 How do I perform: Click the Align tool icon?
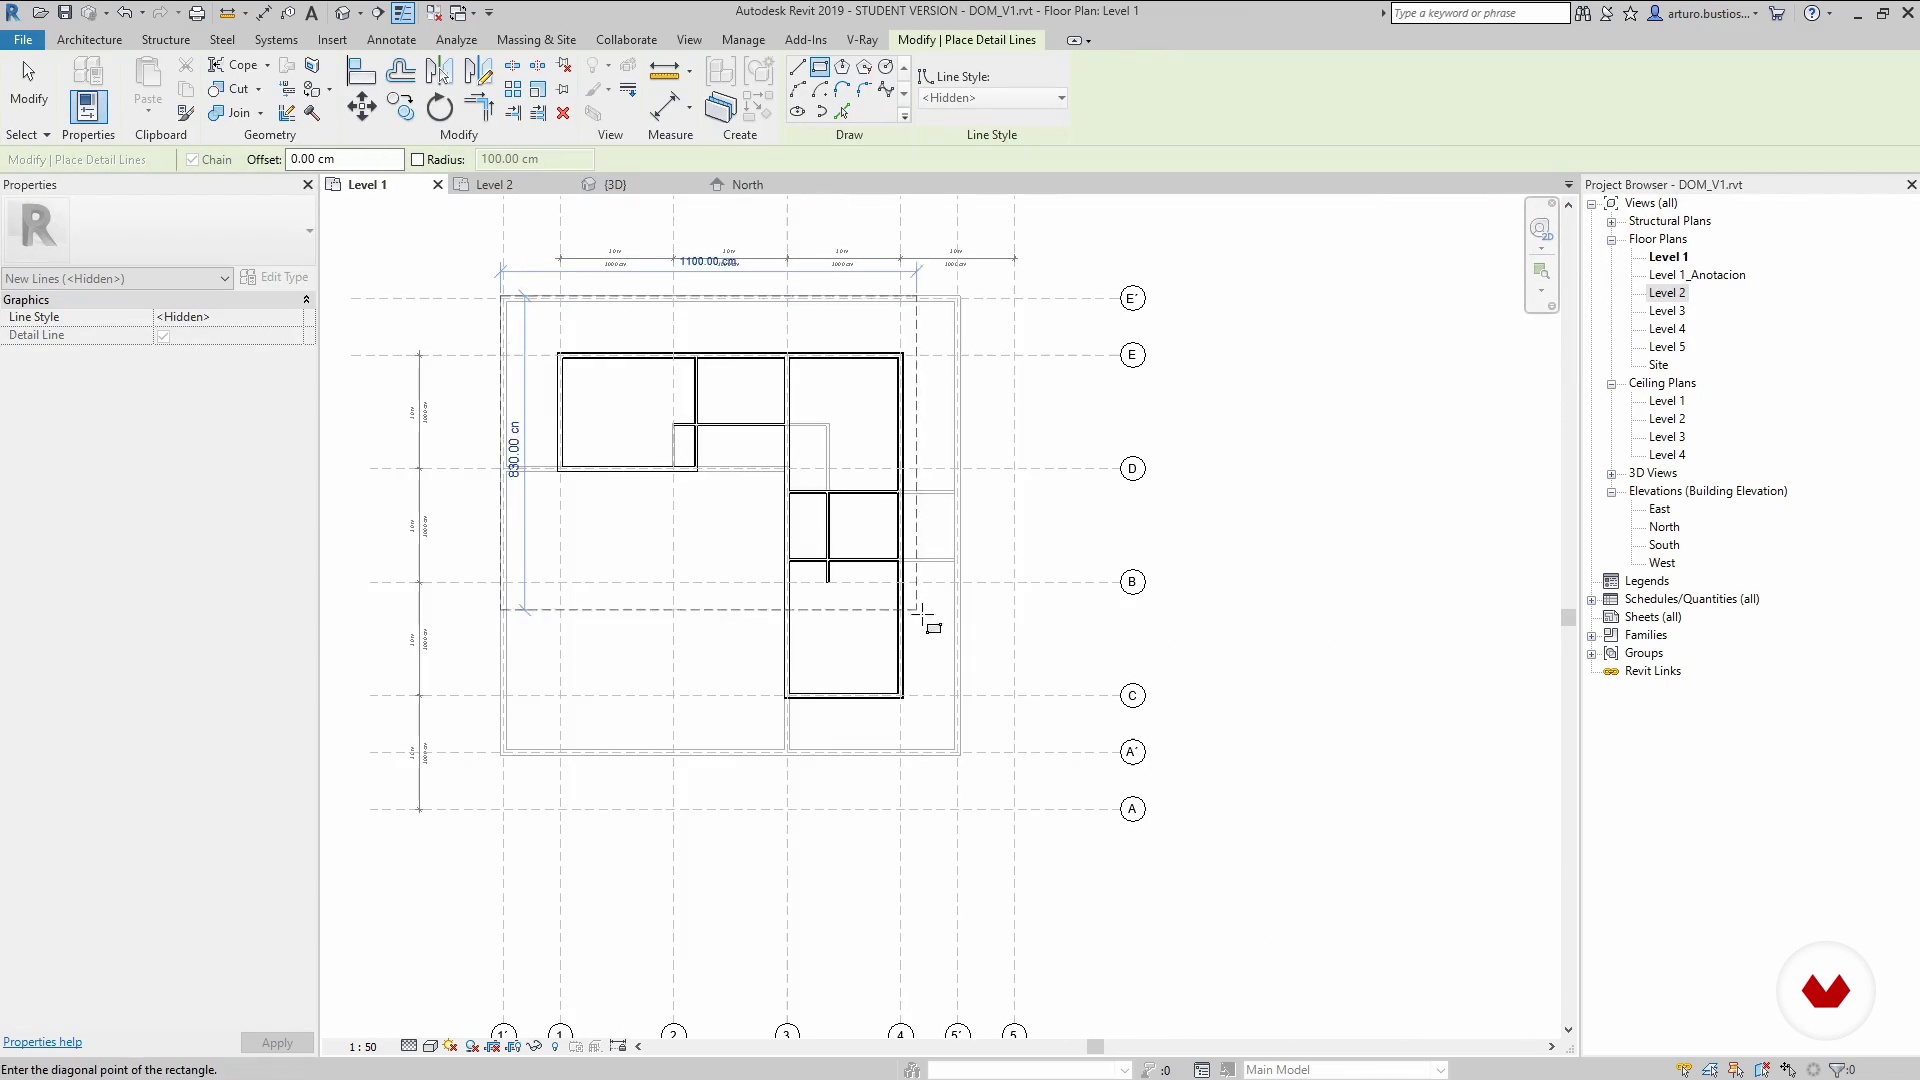pos(361,71)
